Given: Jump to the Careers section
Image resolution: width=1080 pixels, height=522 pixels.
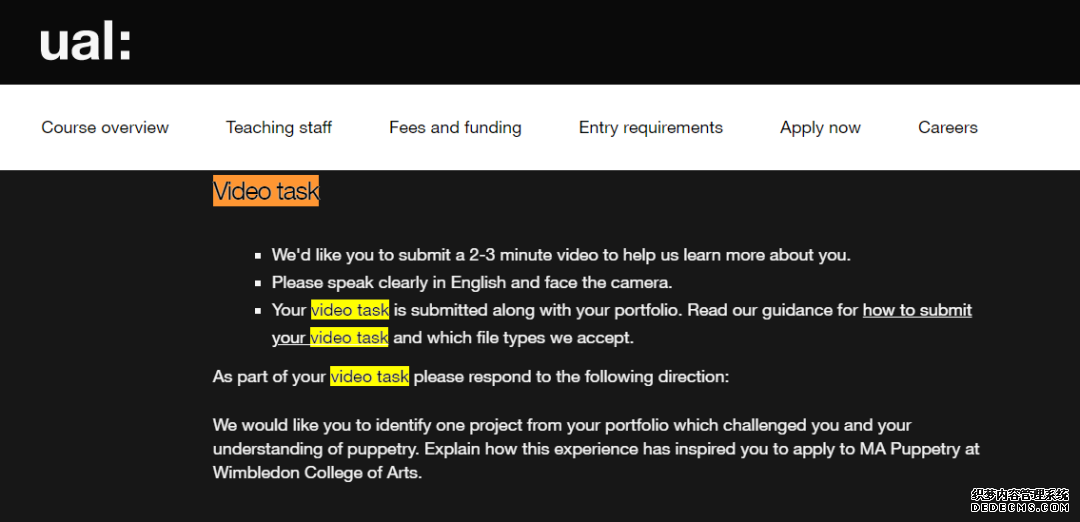Looking at the screenshot, I should pyautogui.click(x=948, y=127).
